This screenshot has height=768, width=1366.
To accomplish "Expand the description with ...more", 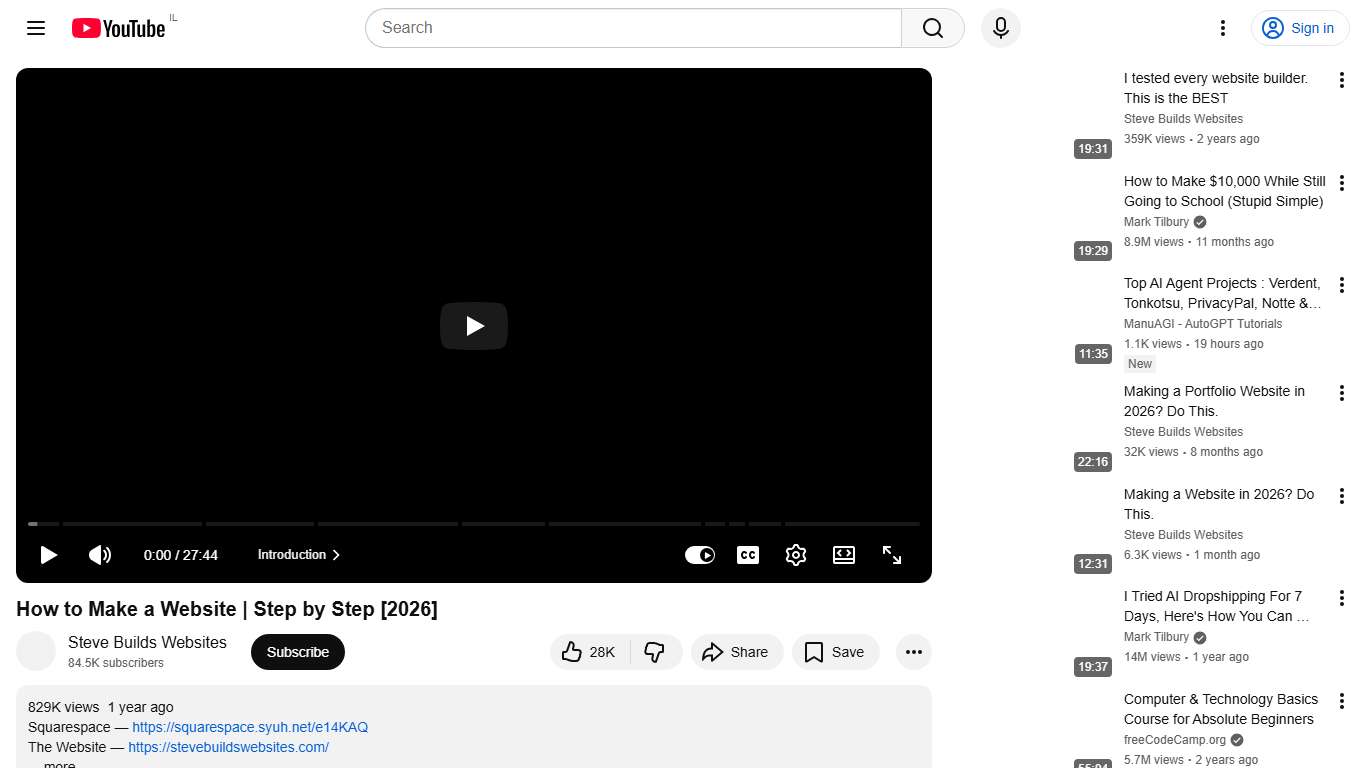I will click(57, 763).
